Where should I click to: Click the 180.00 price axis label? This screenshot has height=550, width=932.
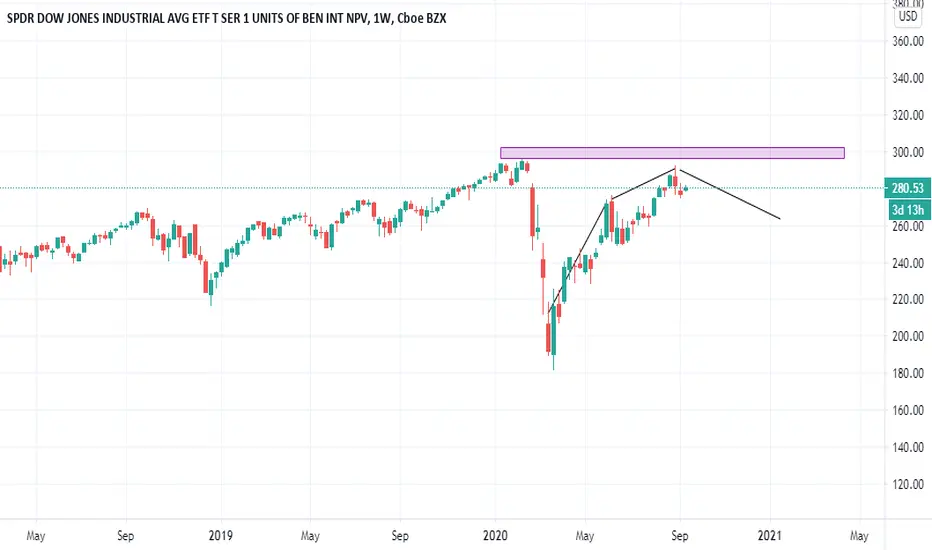pos(908,373)
